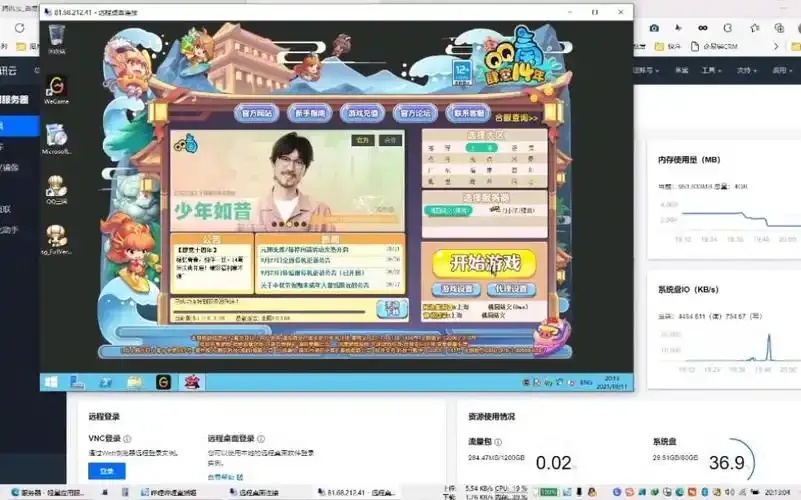Click the spike in 系统盘IO chart

pos(768,347)
